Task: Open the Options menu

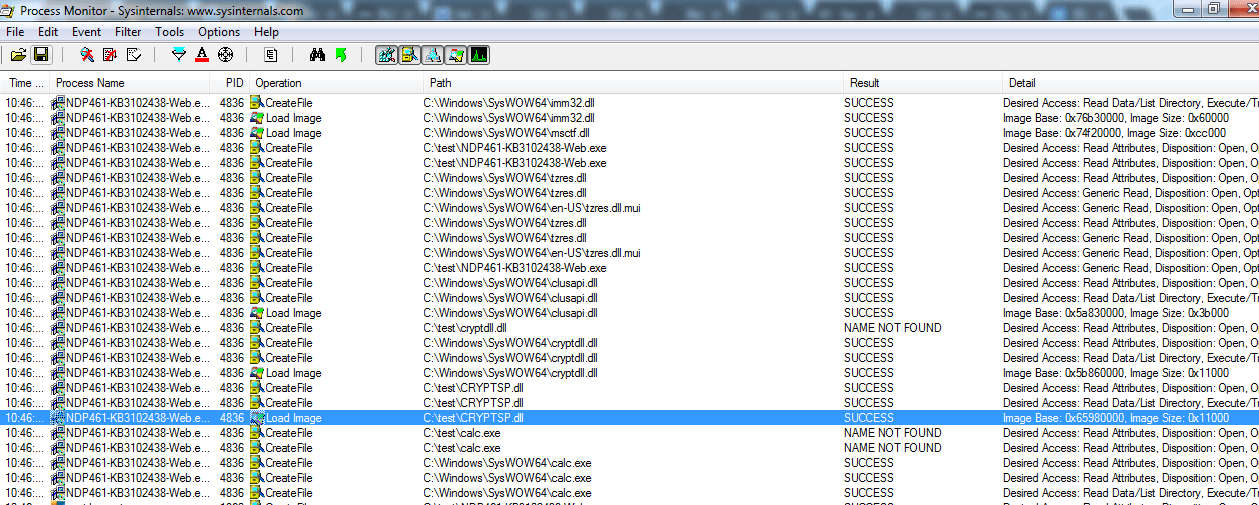Action: pos(219,32)
